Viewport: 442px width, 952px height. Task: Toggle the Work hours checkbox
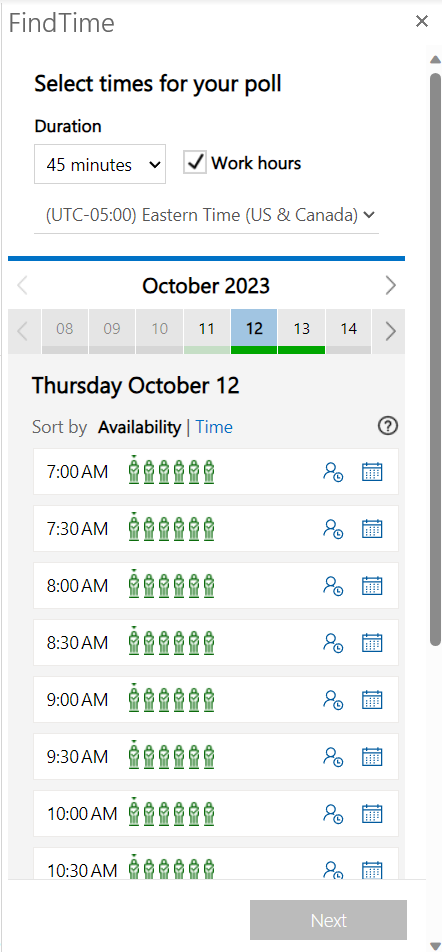point(195,163)
